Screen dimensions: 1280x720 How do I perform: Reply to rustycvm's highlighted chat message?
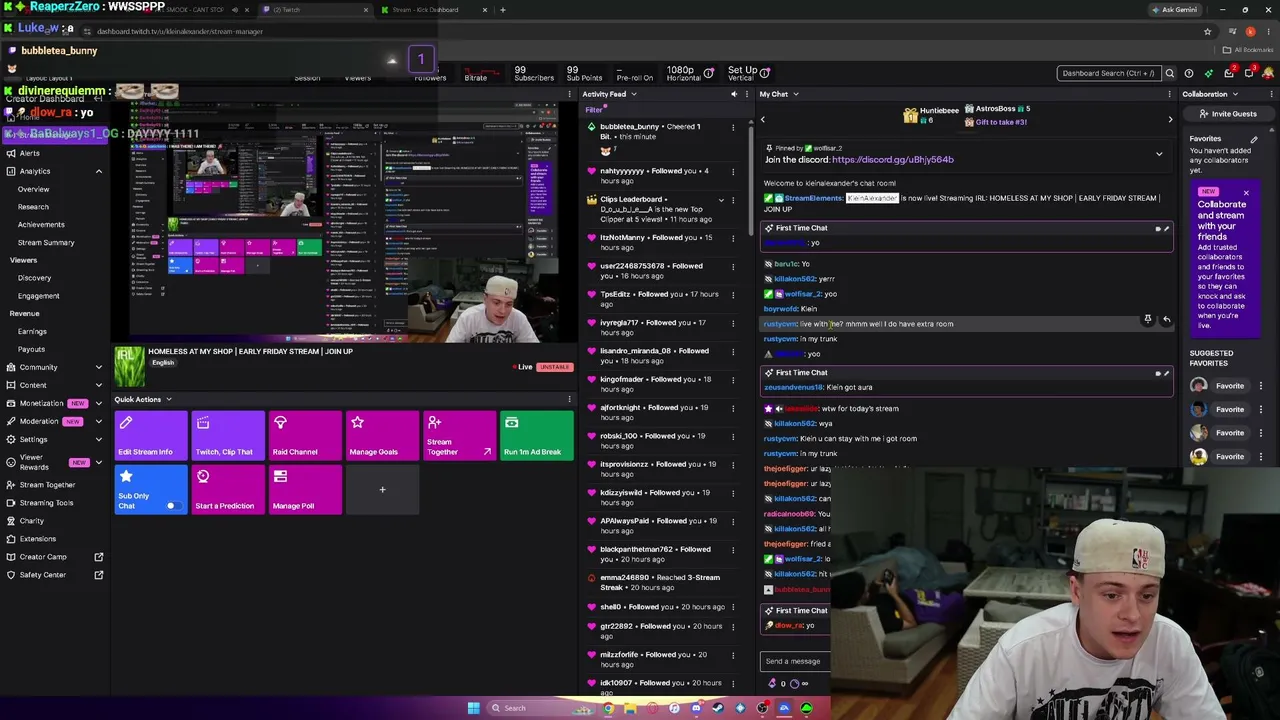pos(1166,319)
